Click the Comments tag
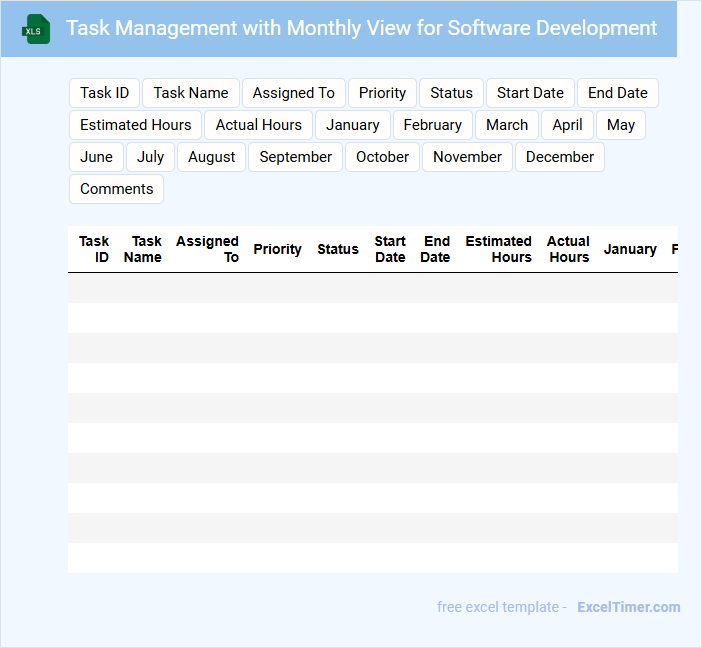Screen dimensions: 702x648 116,189
